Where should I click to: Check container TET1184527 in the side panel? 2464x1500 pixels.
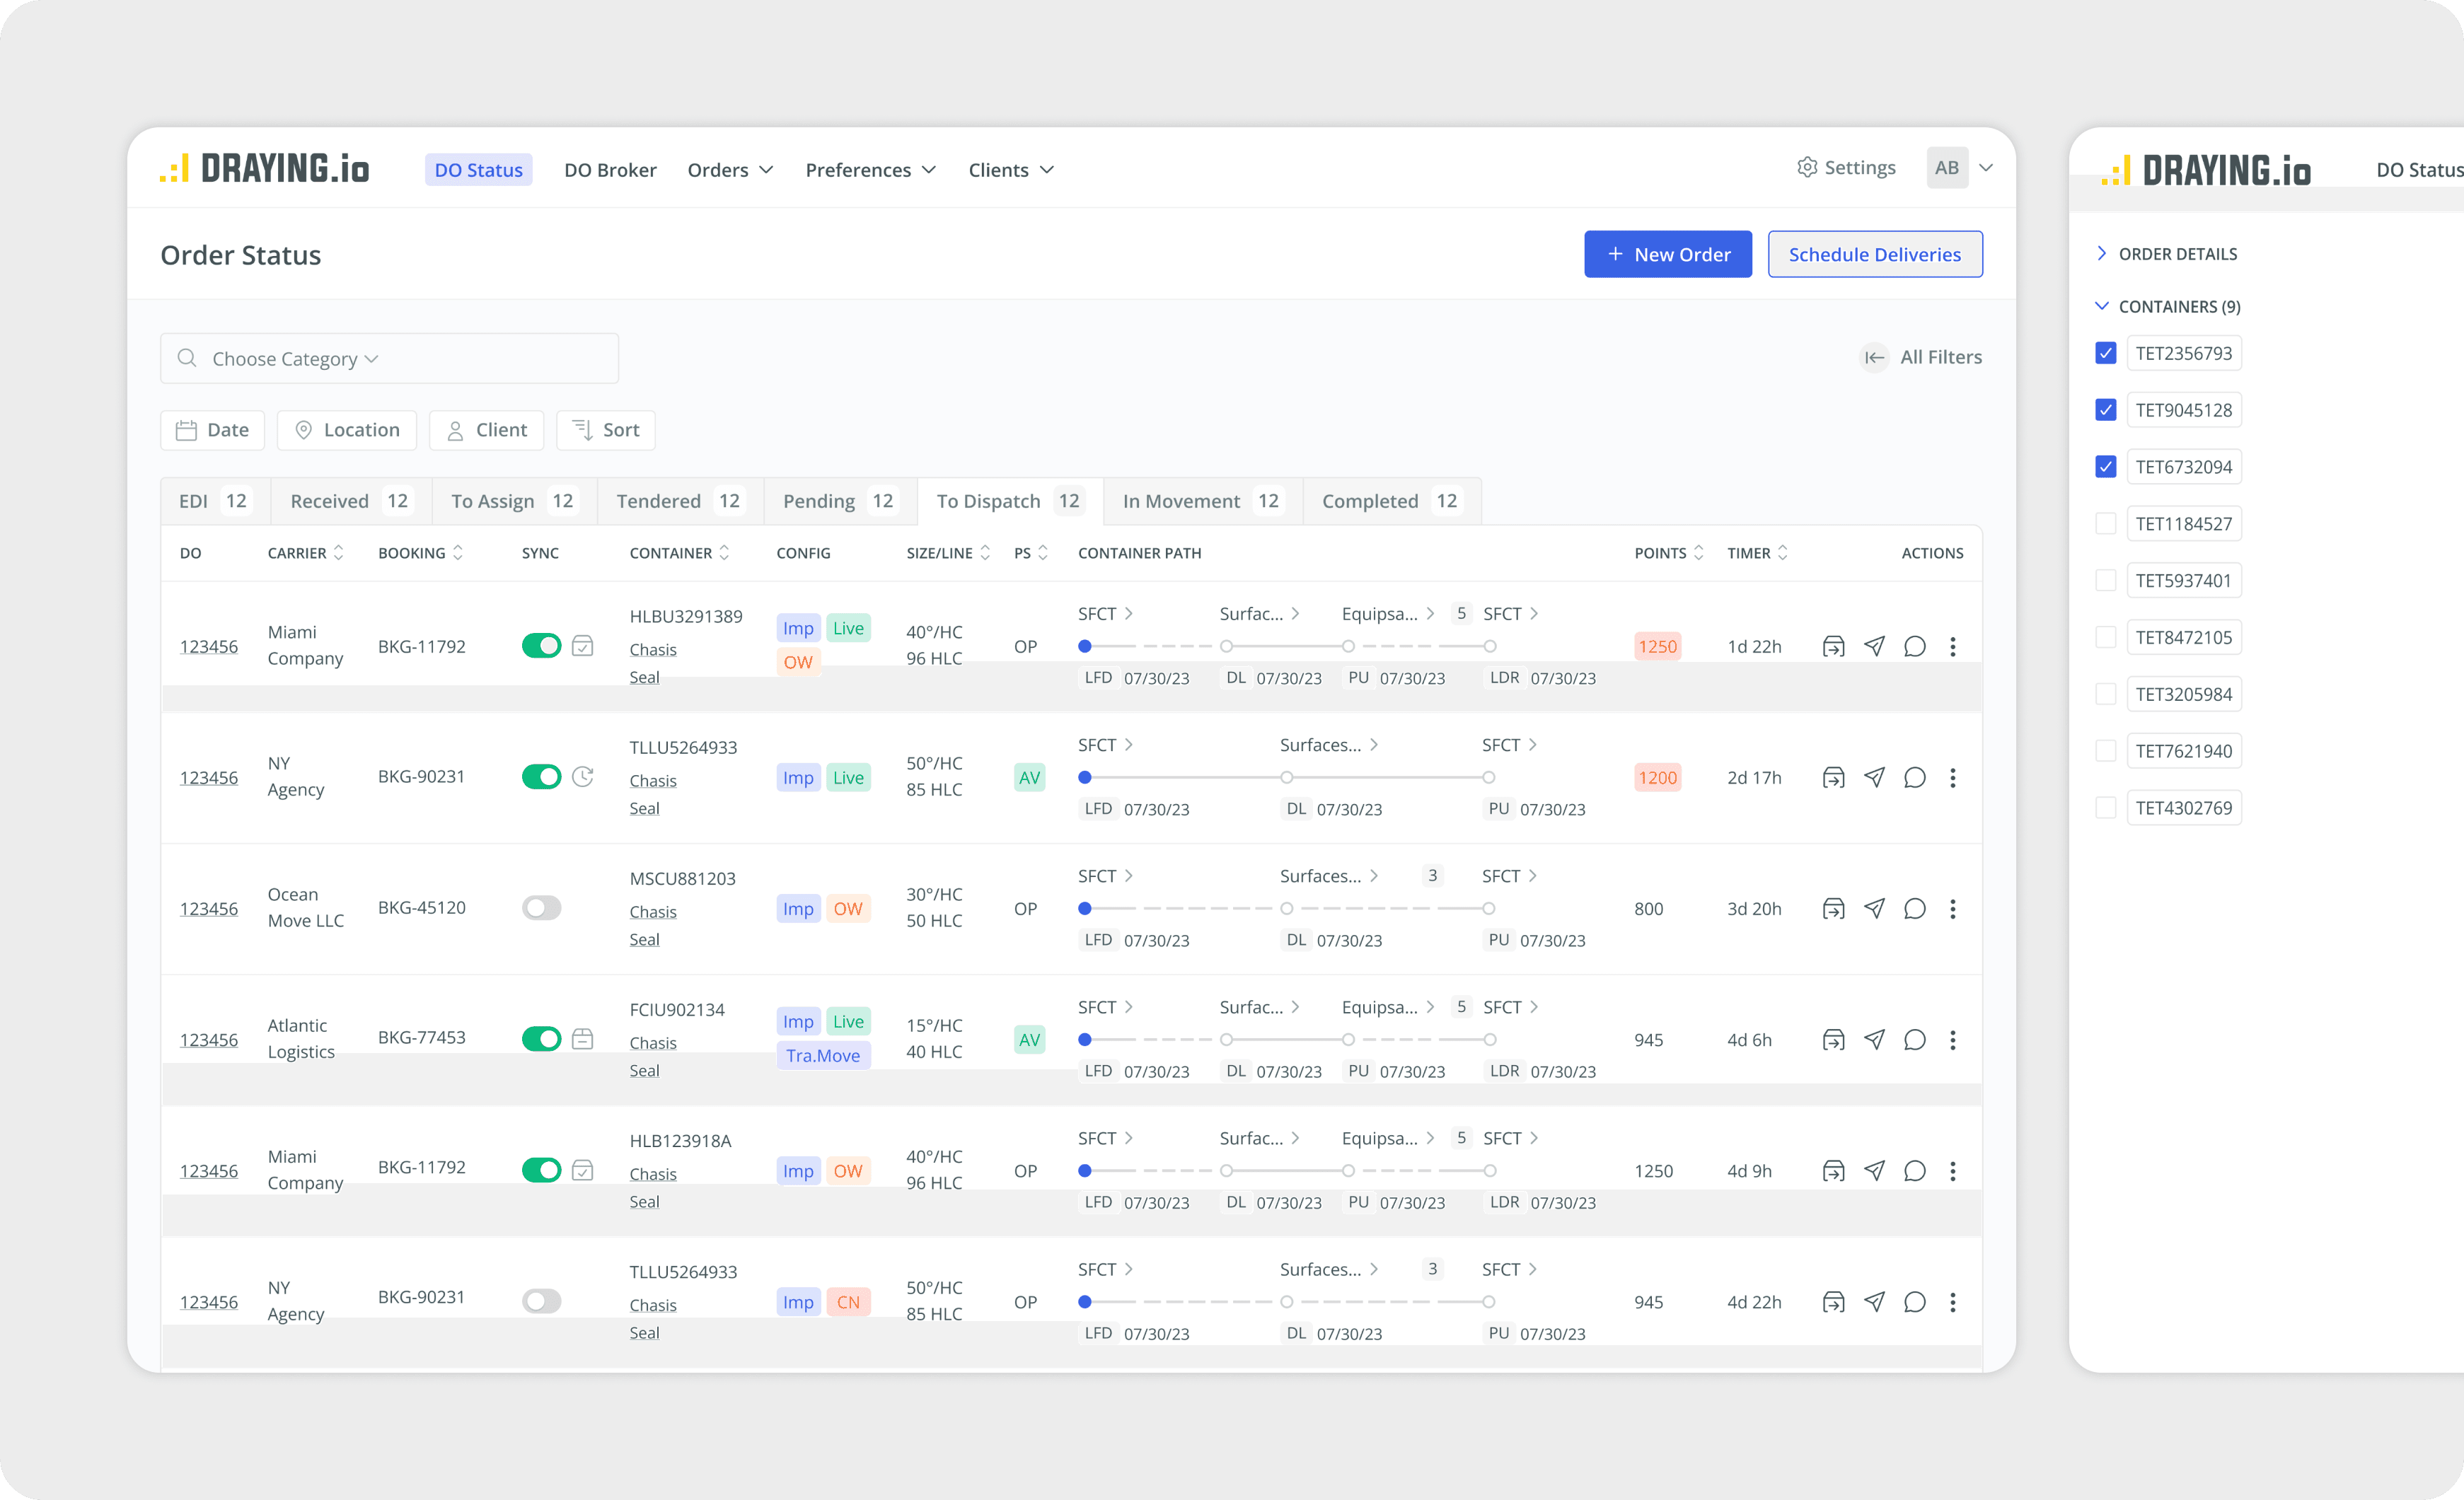pyautogui.click(x=2106, y=523)
